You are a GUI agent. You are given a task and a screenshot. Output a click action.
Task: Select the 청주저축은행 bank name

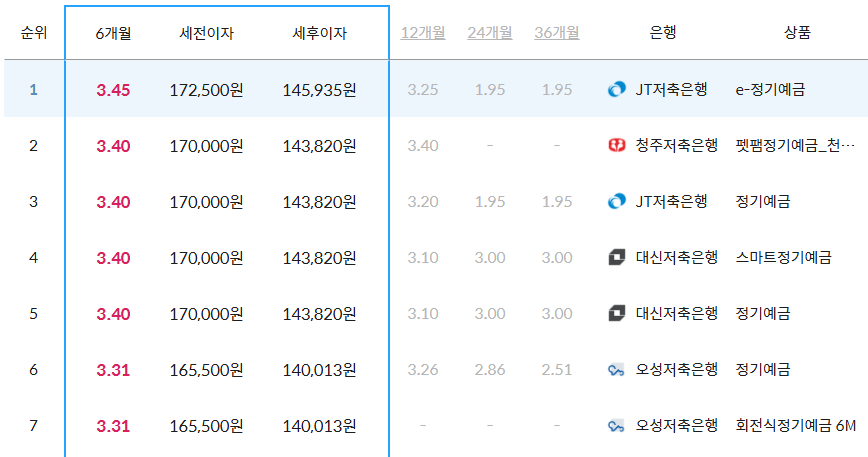(676, 146)
